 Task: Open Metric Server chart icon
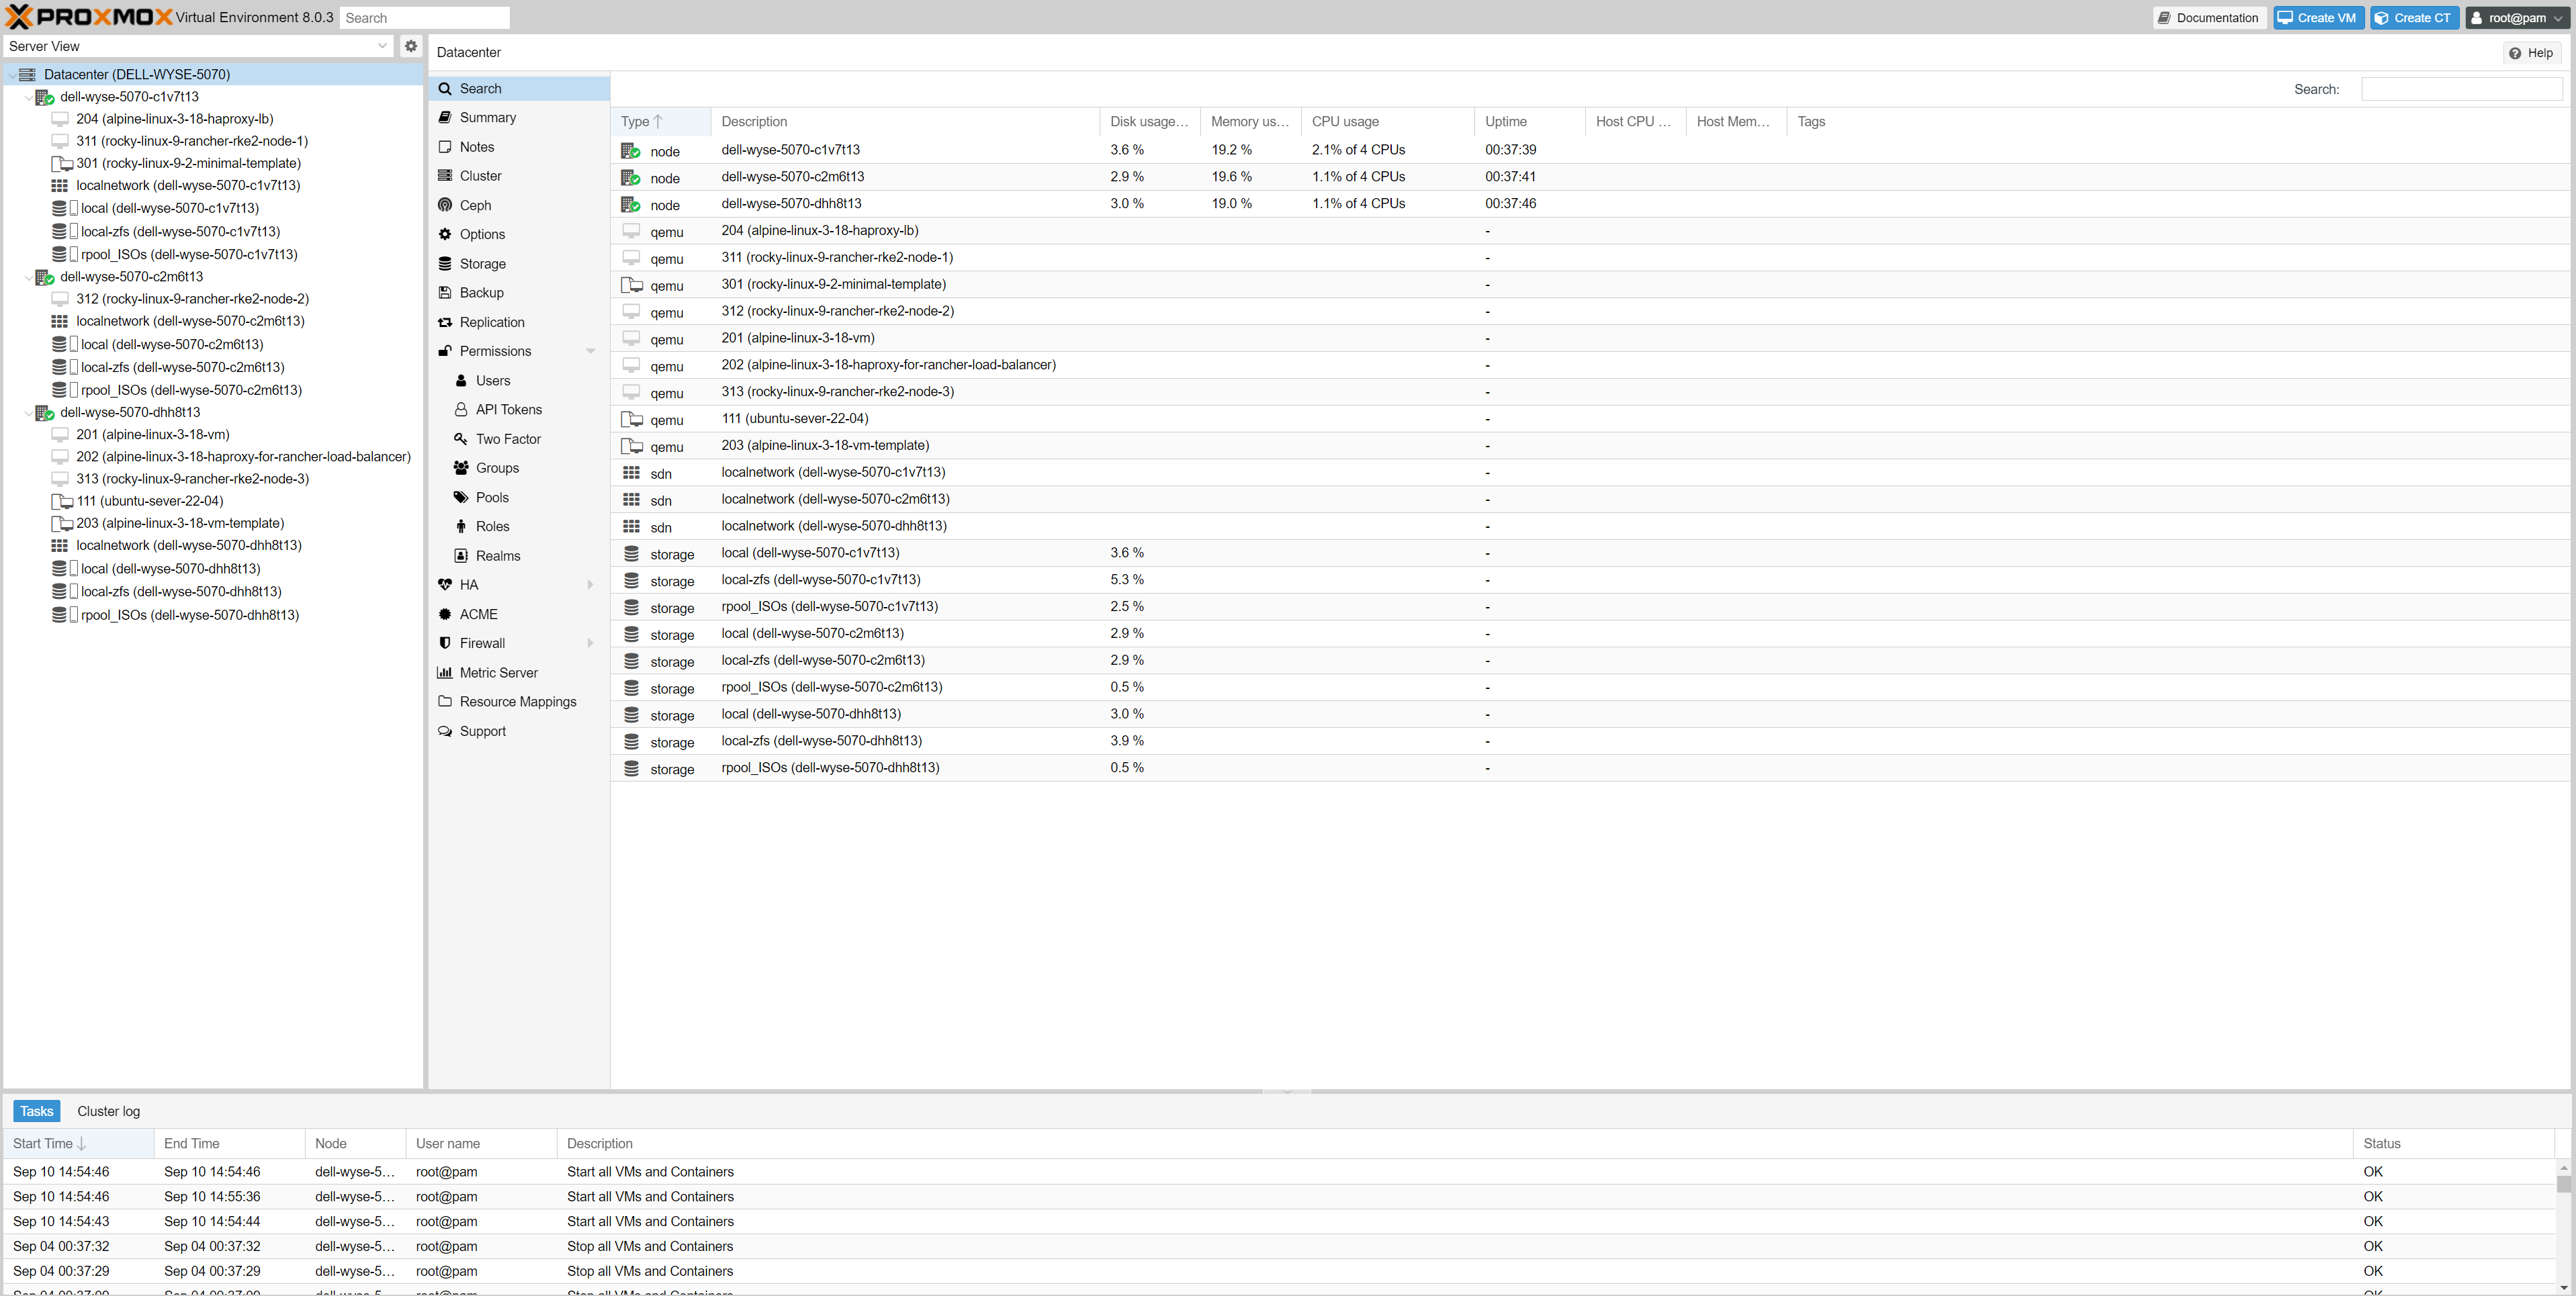point(445,673)
